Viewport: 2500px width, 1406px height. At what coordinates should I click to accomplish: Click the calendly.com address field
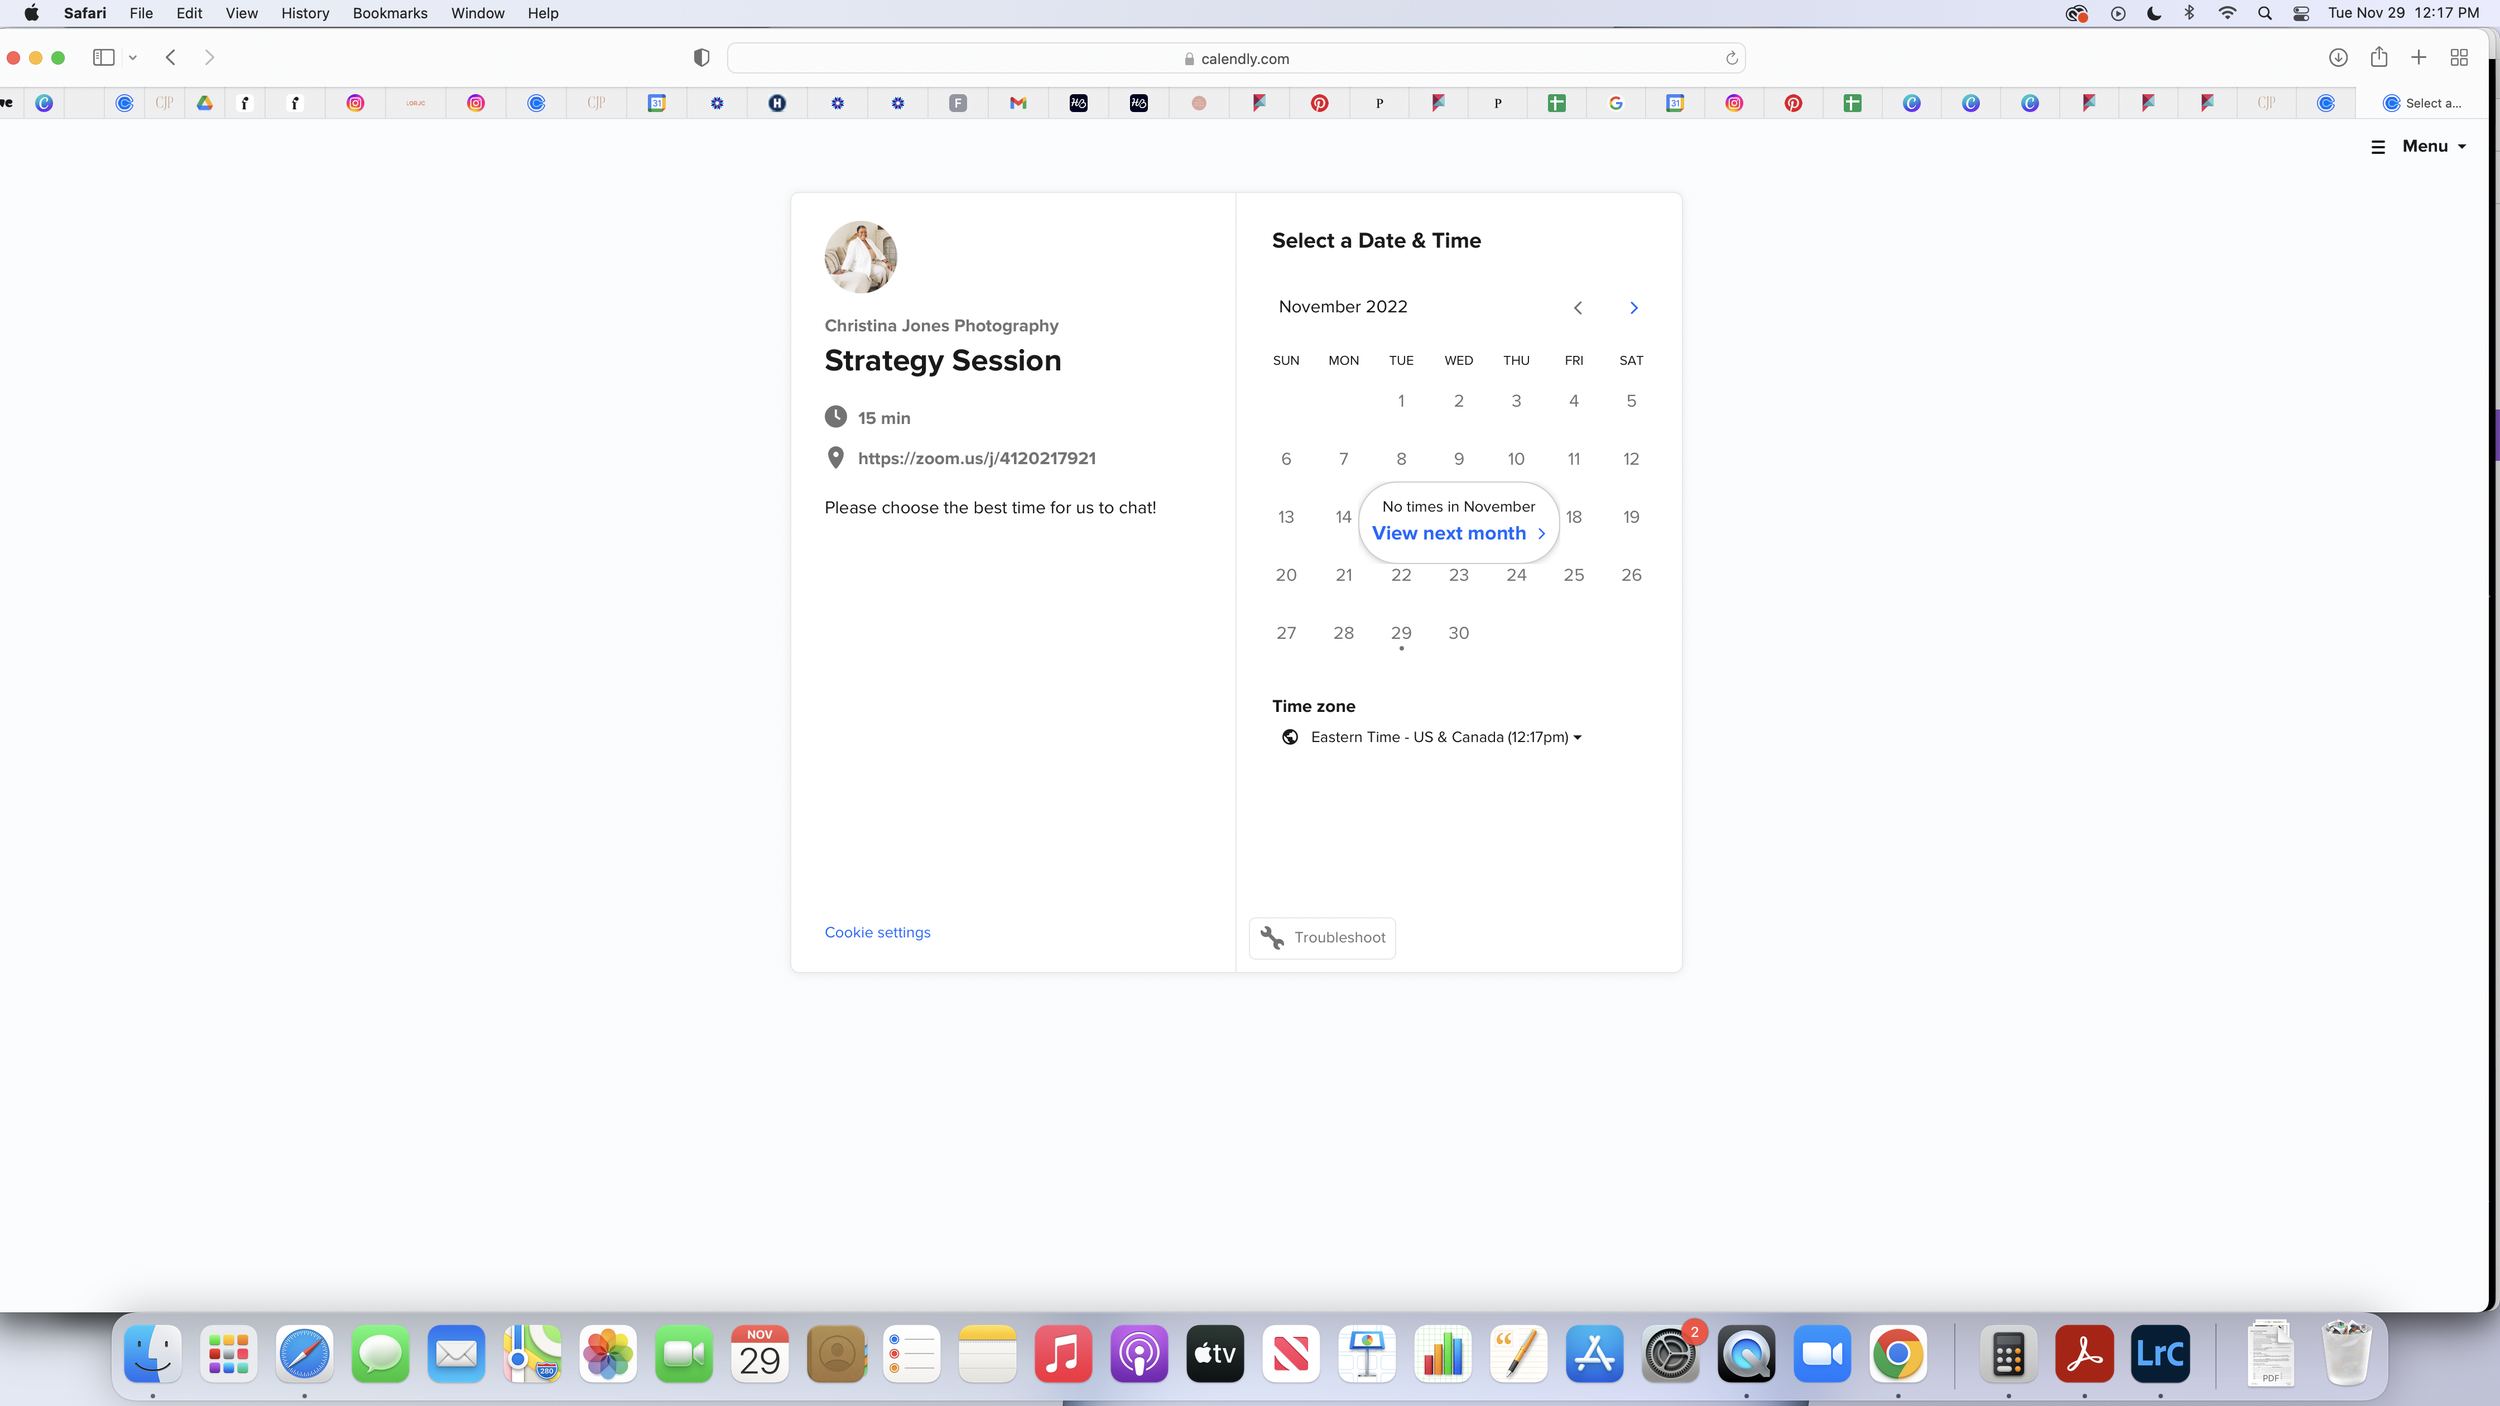tap(1235, 58)
